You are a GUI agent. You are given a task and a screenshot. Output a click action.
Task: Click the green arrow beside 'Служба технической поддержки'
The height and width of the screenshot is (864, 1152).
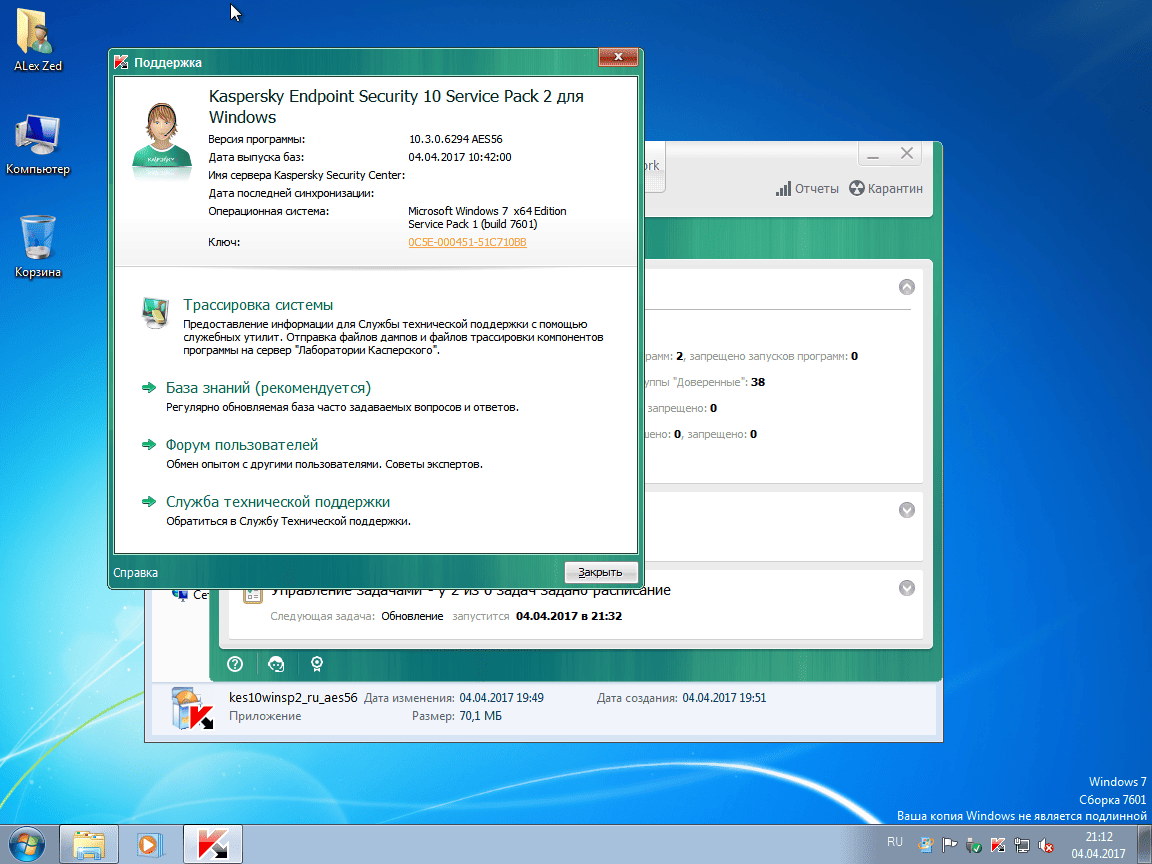149,501
